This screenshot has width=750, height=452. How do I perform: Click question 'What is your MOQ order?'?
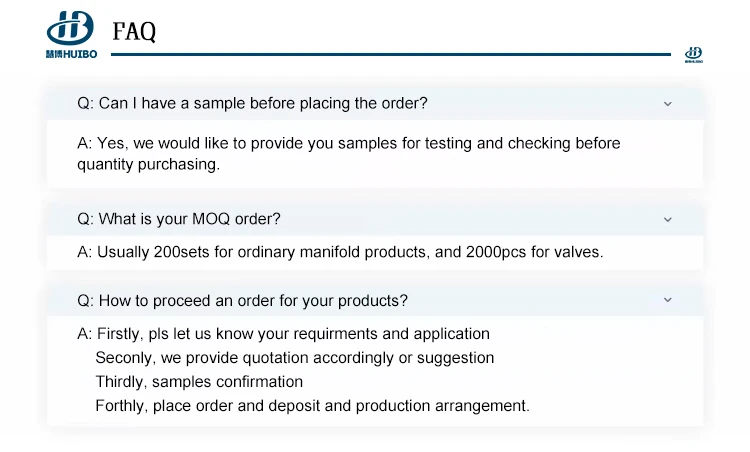coord(179,219)
